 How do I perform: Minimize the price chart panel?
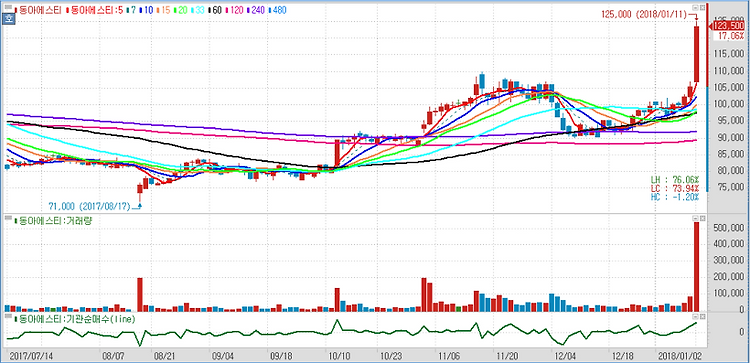[696, 8]
